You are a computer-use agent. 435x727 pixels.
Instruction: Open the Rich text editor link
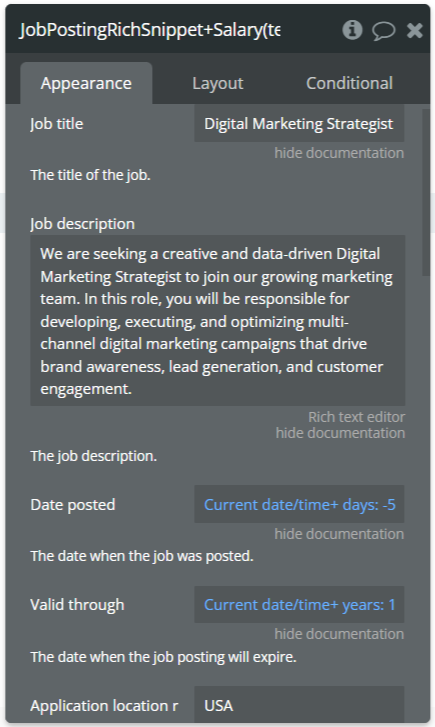point(357,417)
